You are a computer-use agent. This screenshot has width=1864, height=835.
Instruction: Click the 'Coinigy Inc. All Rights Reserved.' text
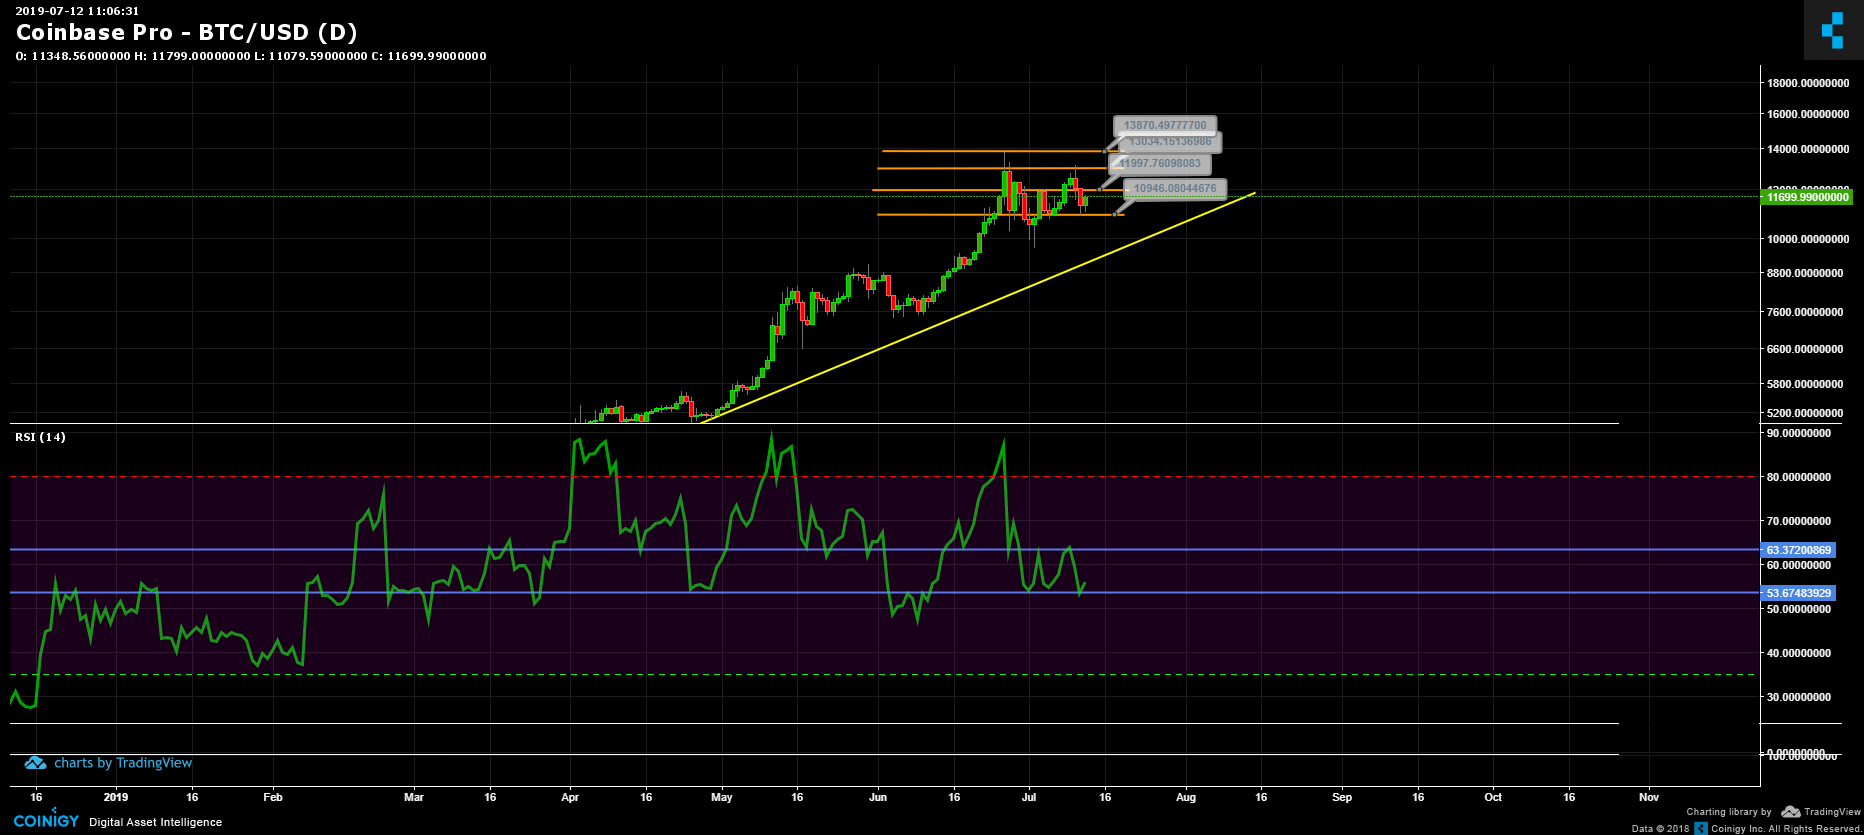point(1786,829)
